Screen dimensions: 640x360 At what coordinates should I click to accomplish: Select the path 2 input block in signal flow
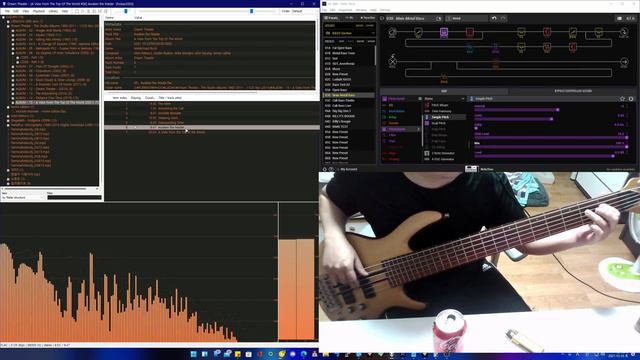392,61
